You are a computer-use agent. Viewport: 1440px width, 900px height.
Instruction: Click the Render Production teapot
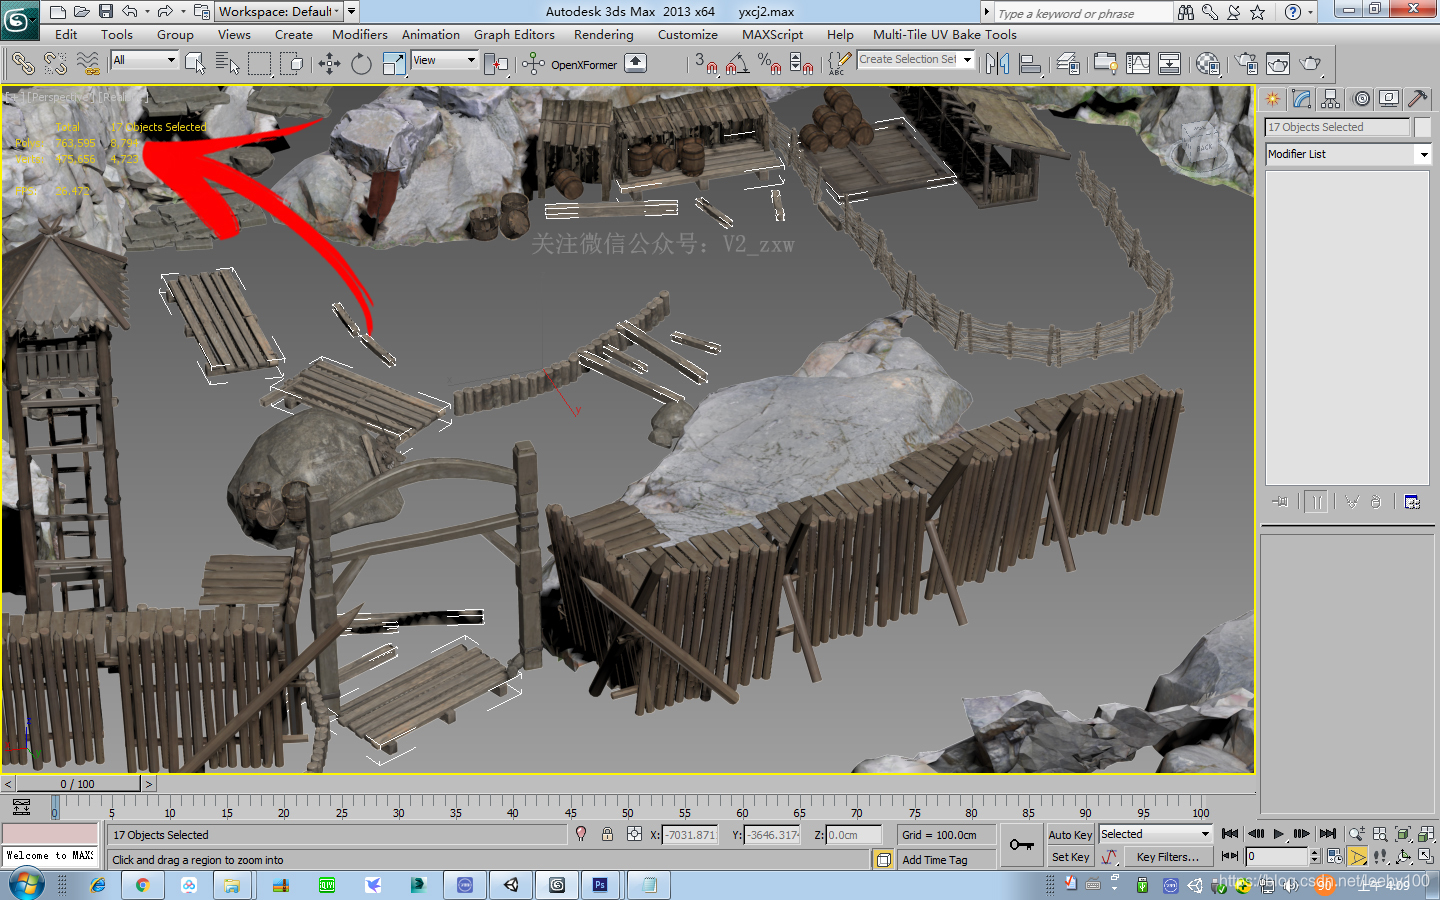tap(1310, 64)
